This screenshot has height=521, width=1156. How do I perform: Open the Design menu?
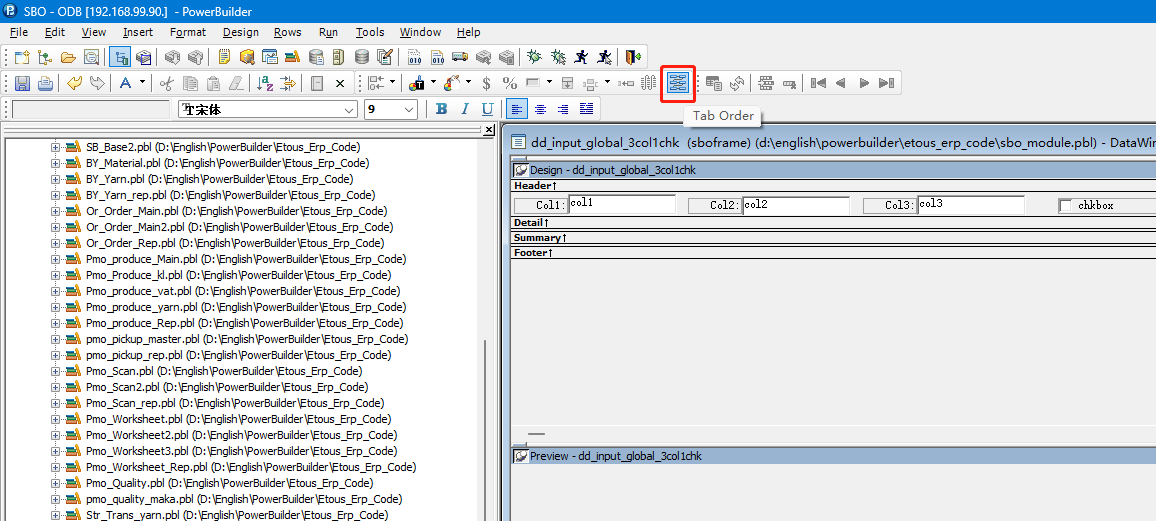(241, 32)
